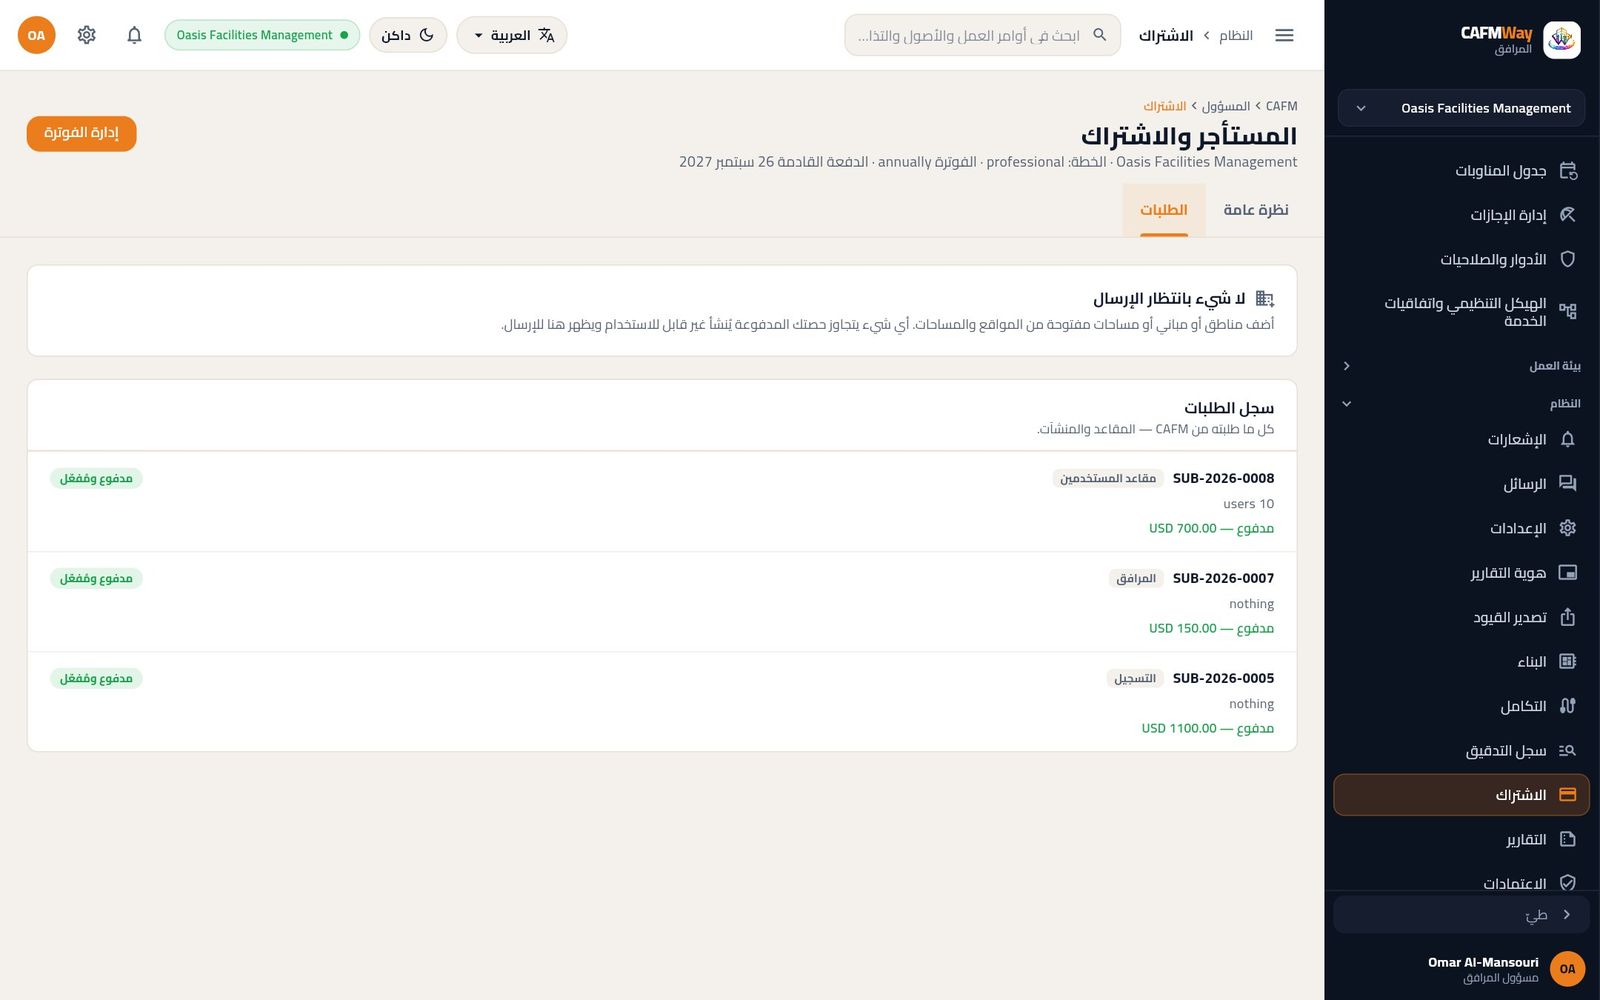1600x1000 pixels.
Task: Switch to the نظرة عامة tab
Action: [x=1255, y=210]
